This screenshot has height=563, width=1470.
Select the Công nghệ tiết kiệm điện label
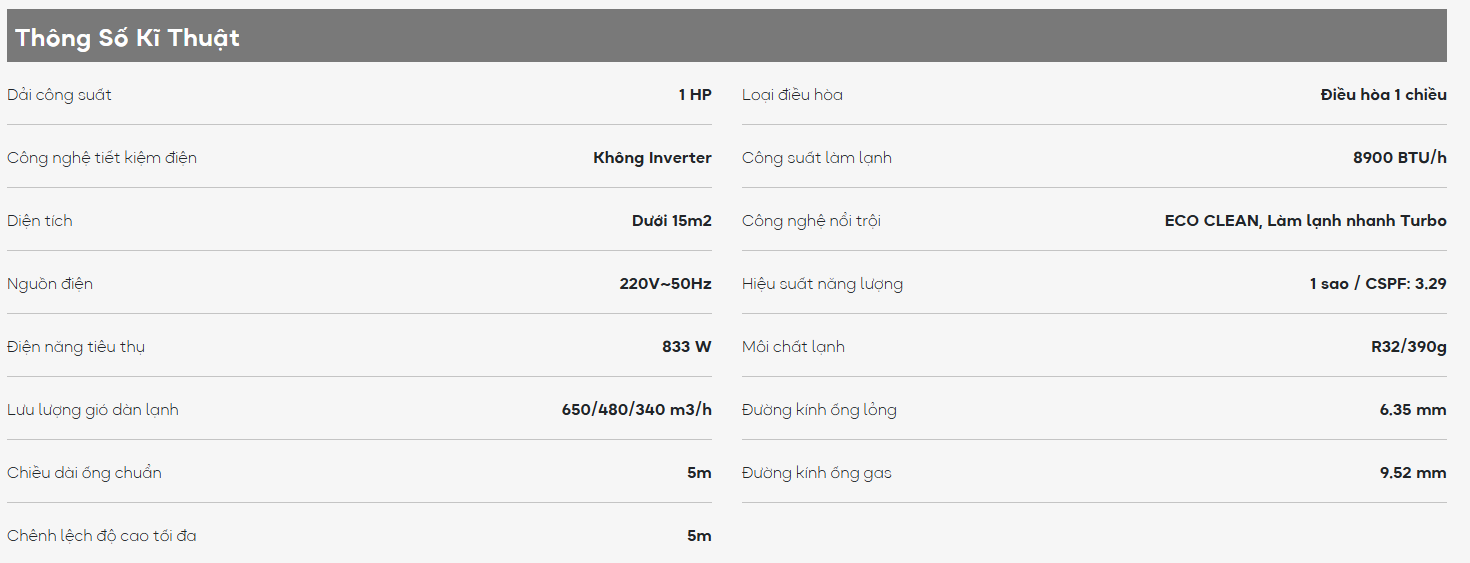point(102,158)
